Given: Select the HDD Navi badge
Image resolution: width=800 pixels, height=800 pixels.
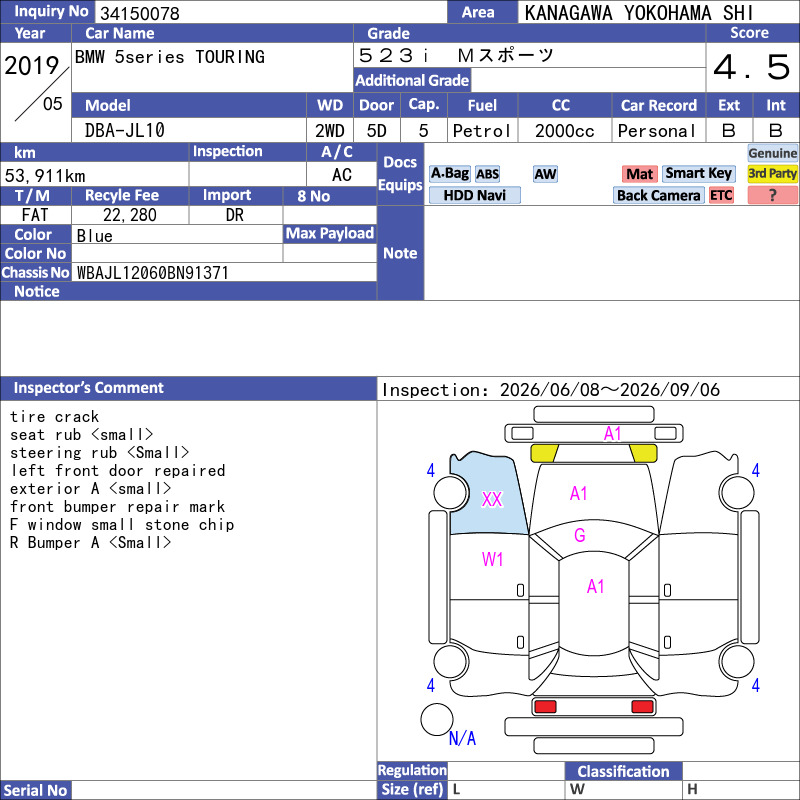Looking at the screenshot, I should pyautogui.click(x=474, y=195).
